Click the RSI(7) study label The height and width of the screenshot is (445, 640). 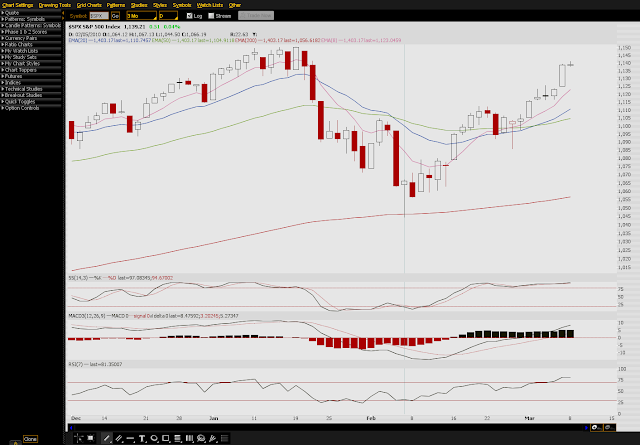pyautogui.click(x=76, y=364)
